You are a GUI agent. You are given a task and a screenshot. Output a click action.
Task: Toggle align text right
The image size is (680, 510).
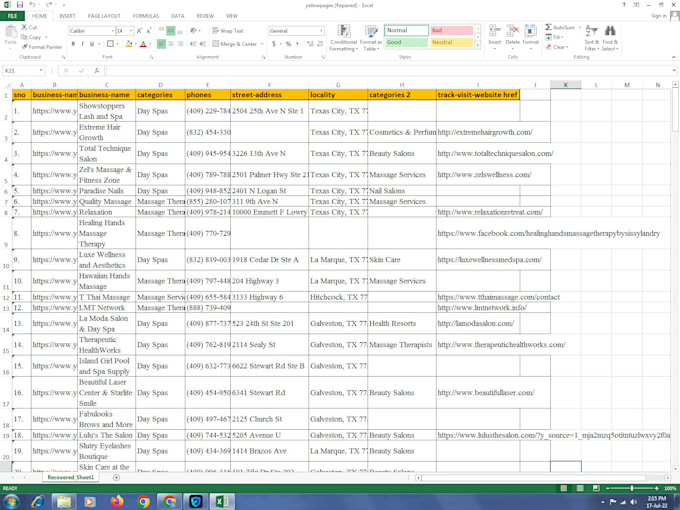180,44
